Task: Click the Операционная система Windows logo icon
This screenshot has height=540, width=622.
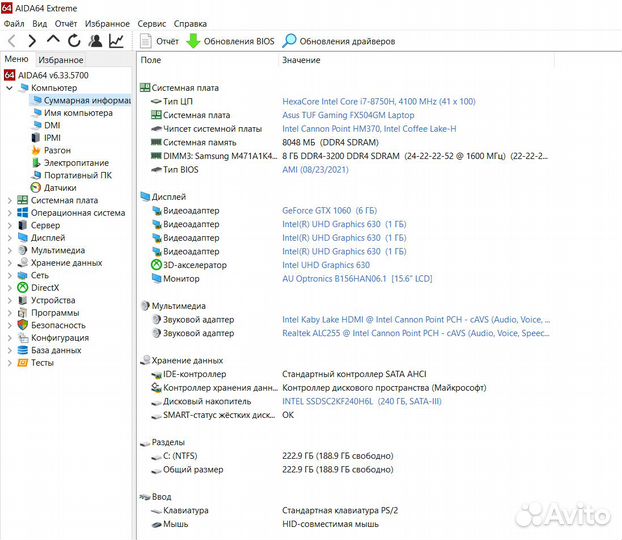Action: tap(23, 213)
